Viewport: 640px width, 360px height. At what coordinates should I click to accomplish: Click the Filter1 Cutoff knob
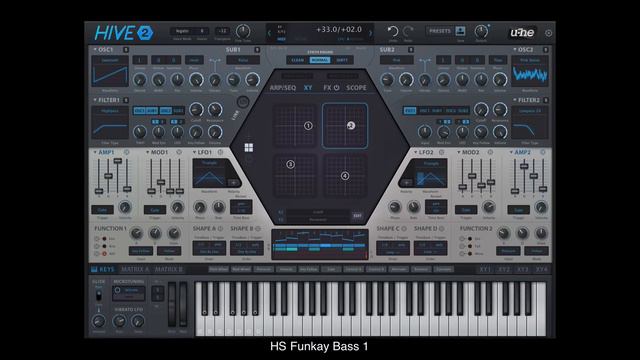click(x=196, y=109)
